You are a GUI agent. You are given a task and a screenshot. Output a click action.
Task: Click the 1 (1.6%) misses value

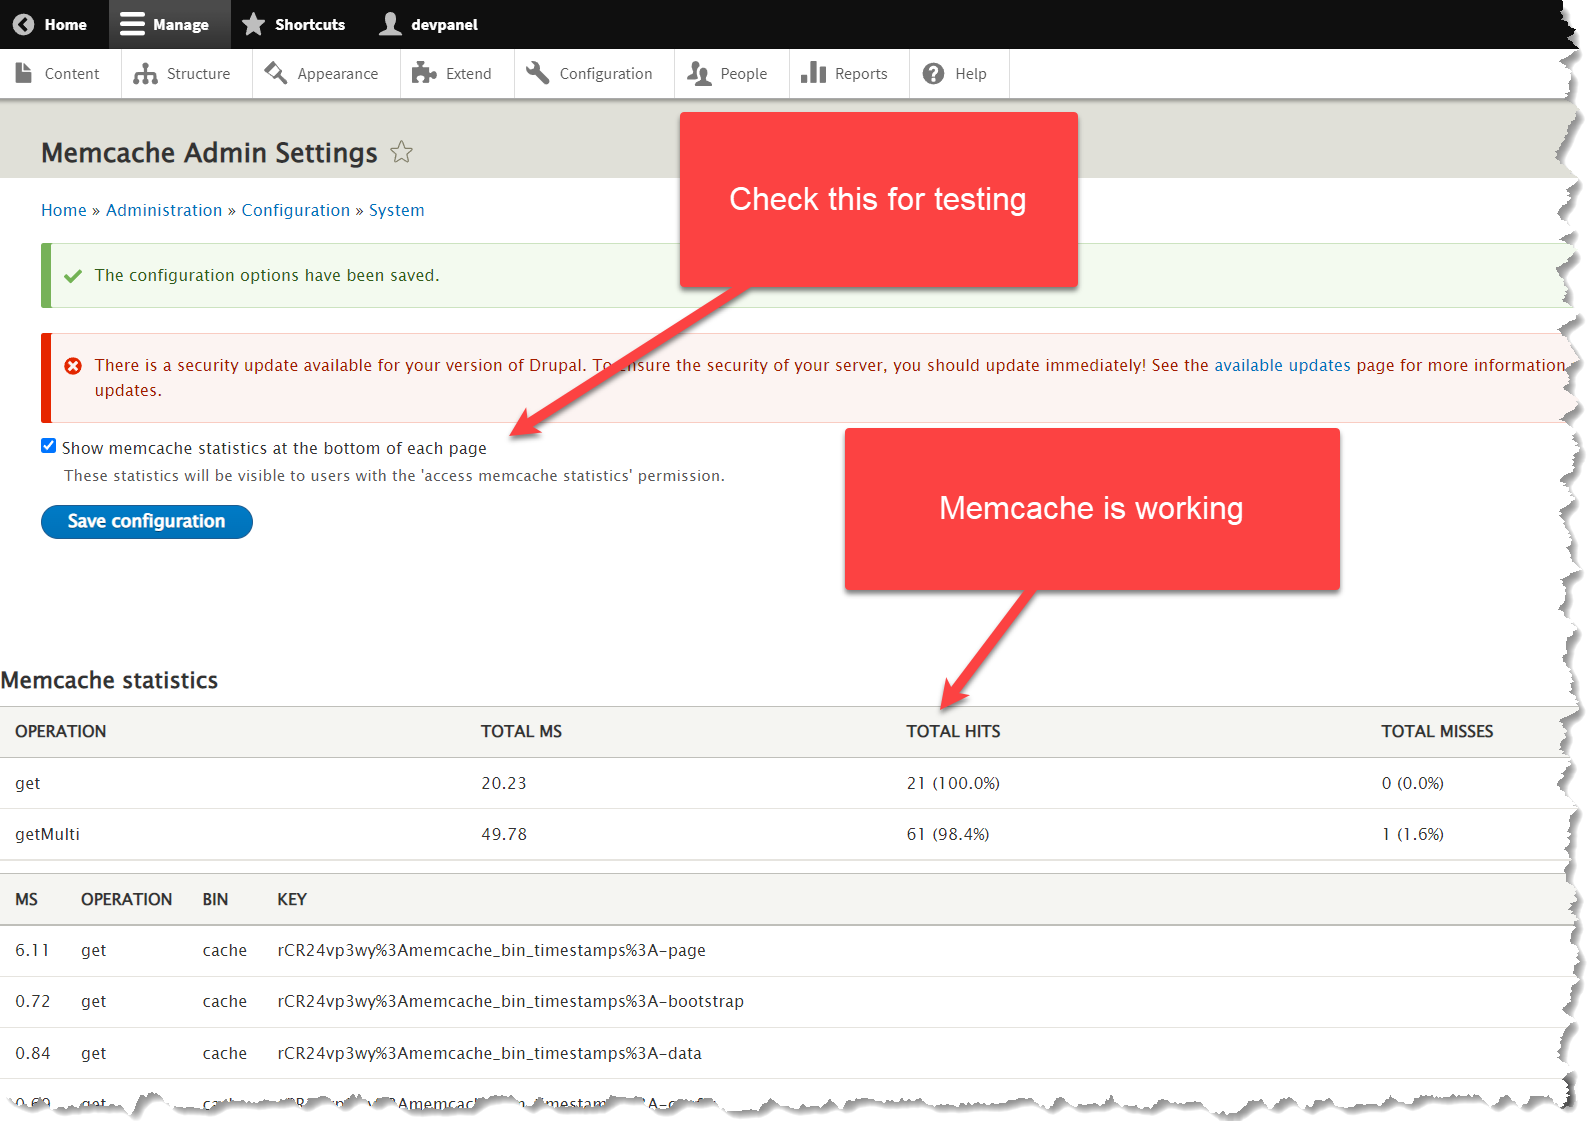pos(1413,834)
